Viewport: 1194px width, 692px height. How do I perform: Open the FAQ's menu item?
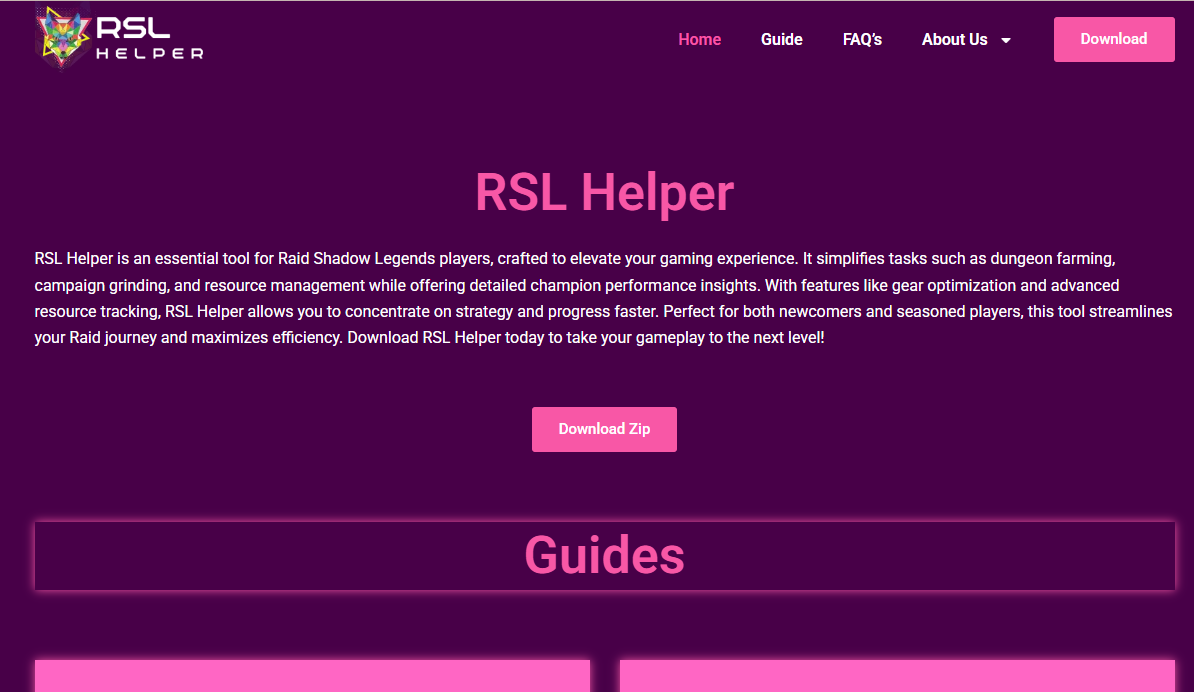pos(862,39)
